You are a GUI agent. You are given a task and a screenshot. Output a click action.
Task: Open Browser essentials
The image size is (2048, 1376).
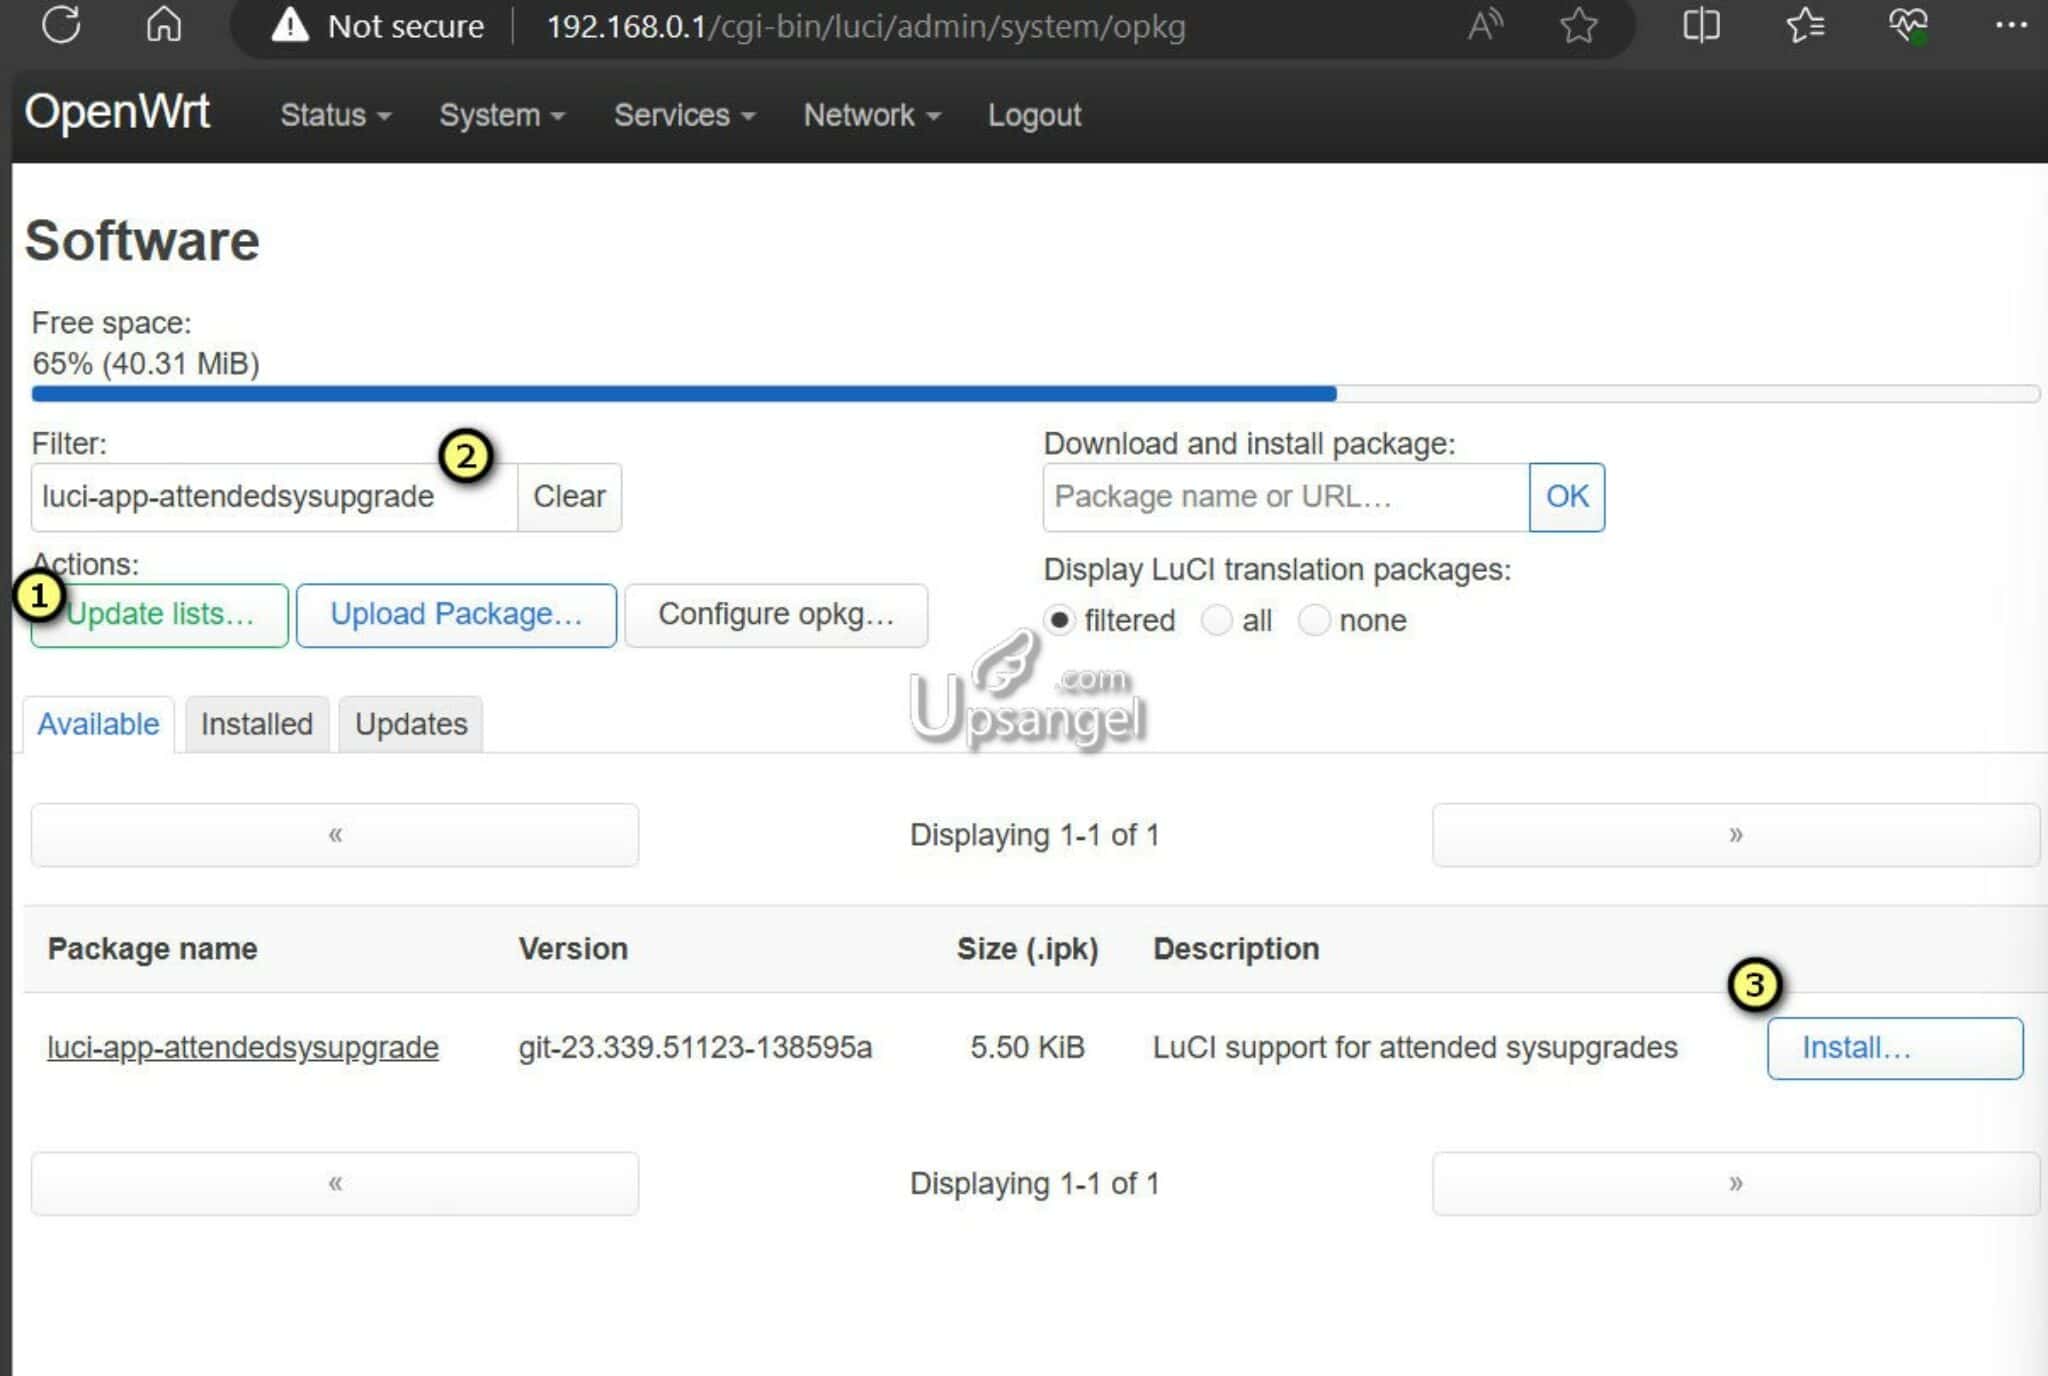click(x=1908, y=26)
